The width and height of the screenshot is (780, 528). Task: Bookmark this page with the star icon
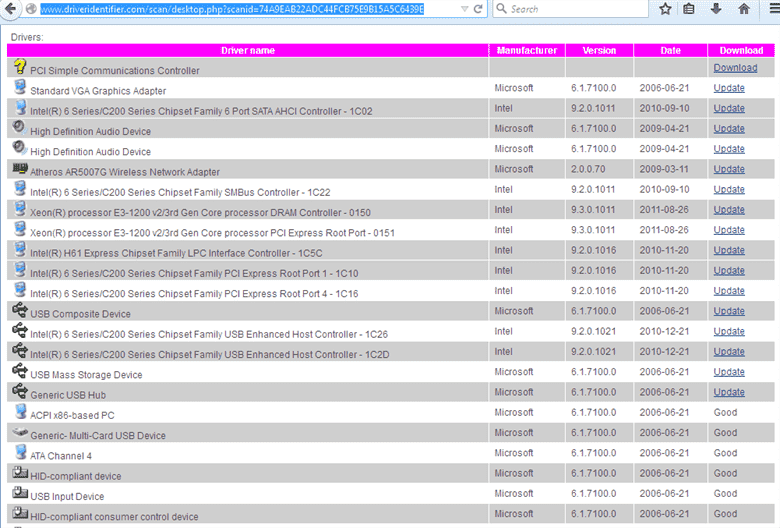[x=665, y=8]
